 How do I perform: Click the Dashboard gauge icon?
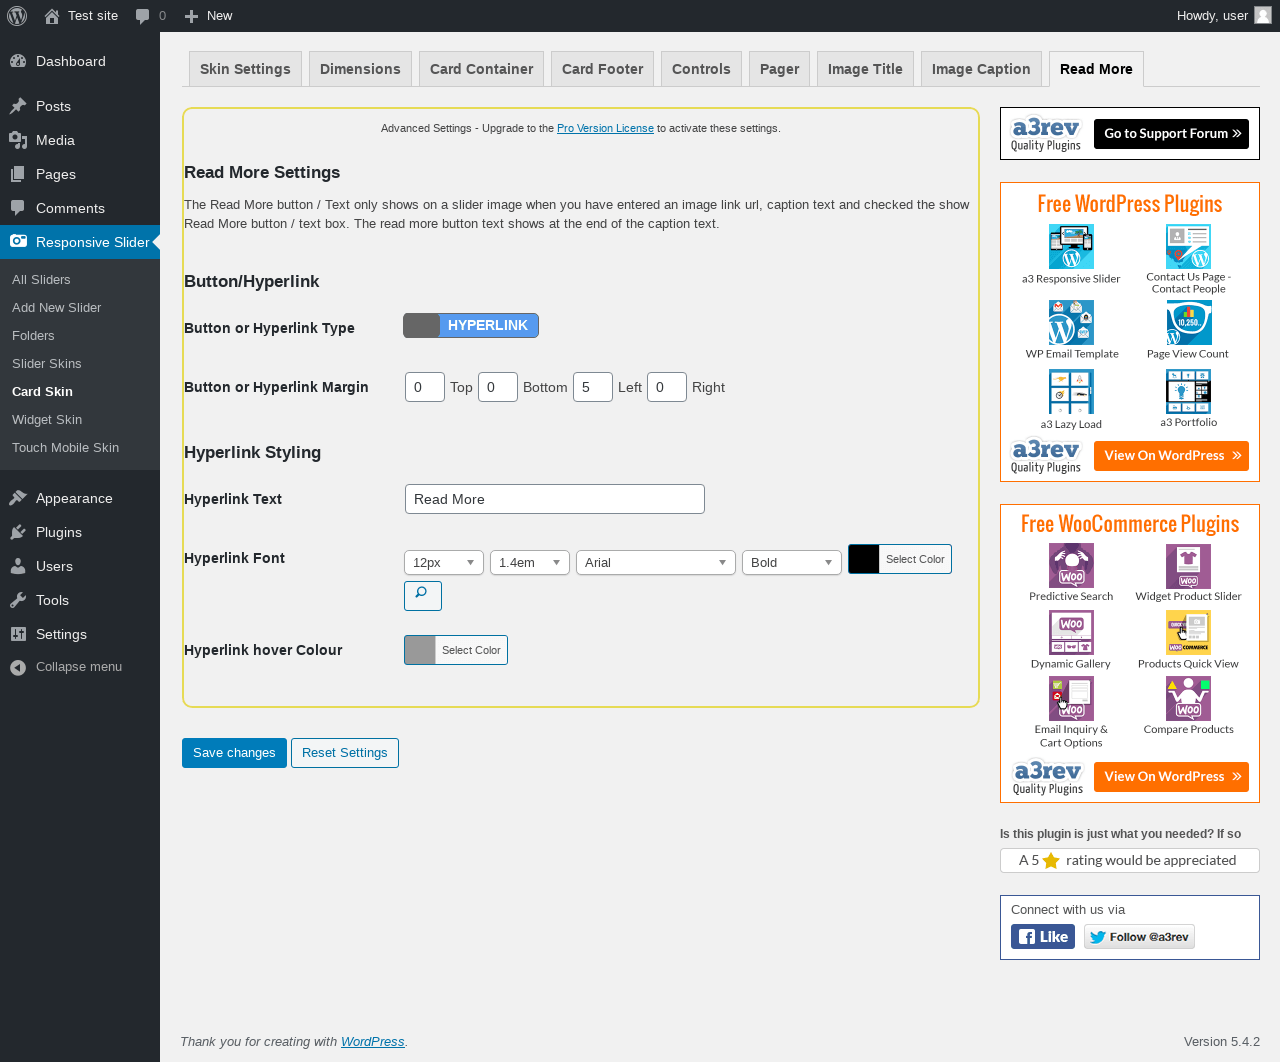[x=18, y=61]
